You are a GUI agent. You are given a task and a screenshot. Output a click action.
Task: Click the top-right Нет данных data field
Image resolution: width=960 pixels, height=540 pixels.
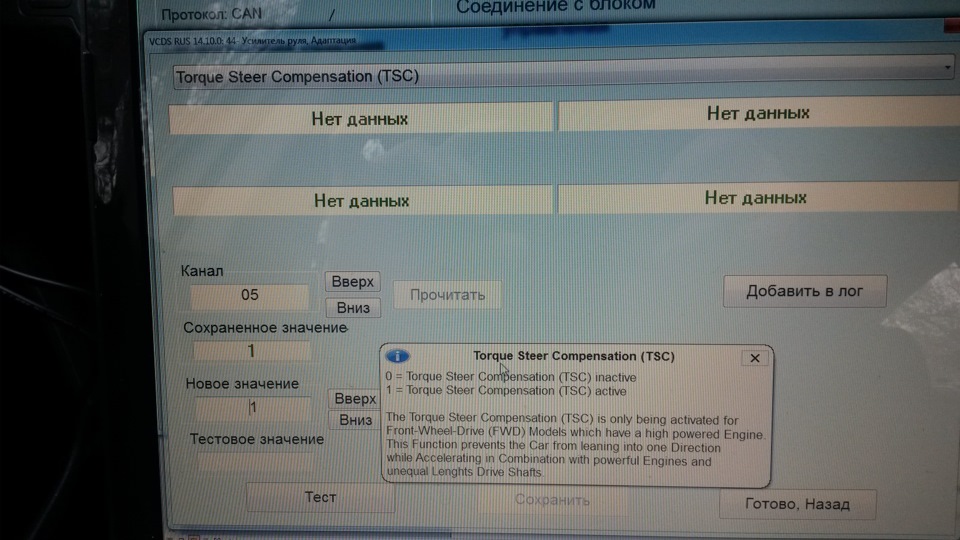click(x=759, y=114)
